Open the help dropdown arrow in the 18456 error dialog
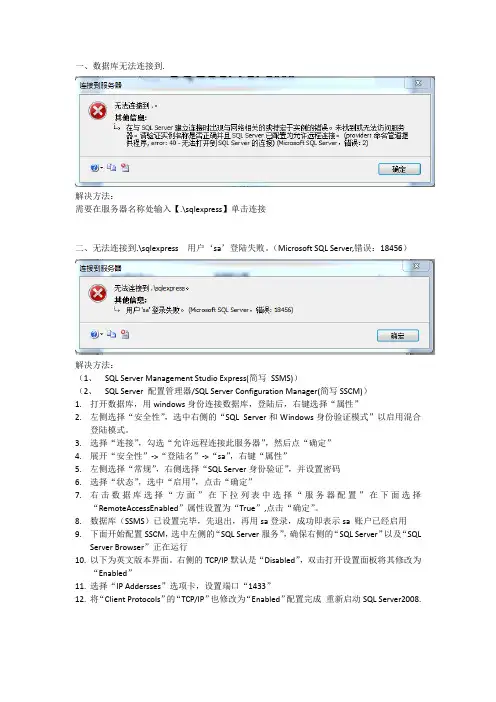Viewport: 496px width, 702px height. pyautogui.click(x=101, y=334)
